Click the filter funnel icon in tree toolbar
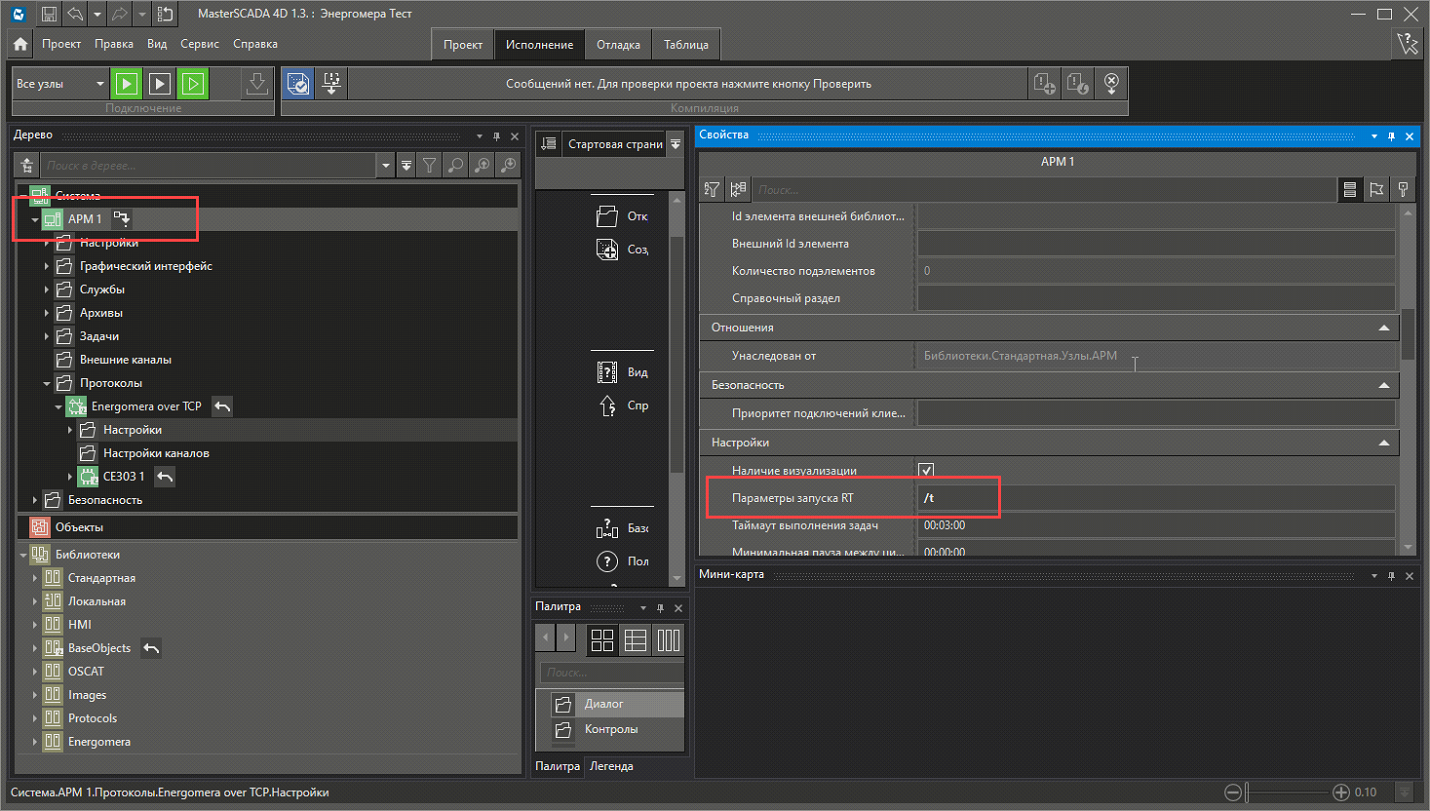This screenshot has height=811, width=1430. pos(429,165)
